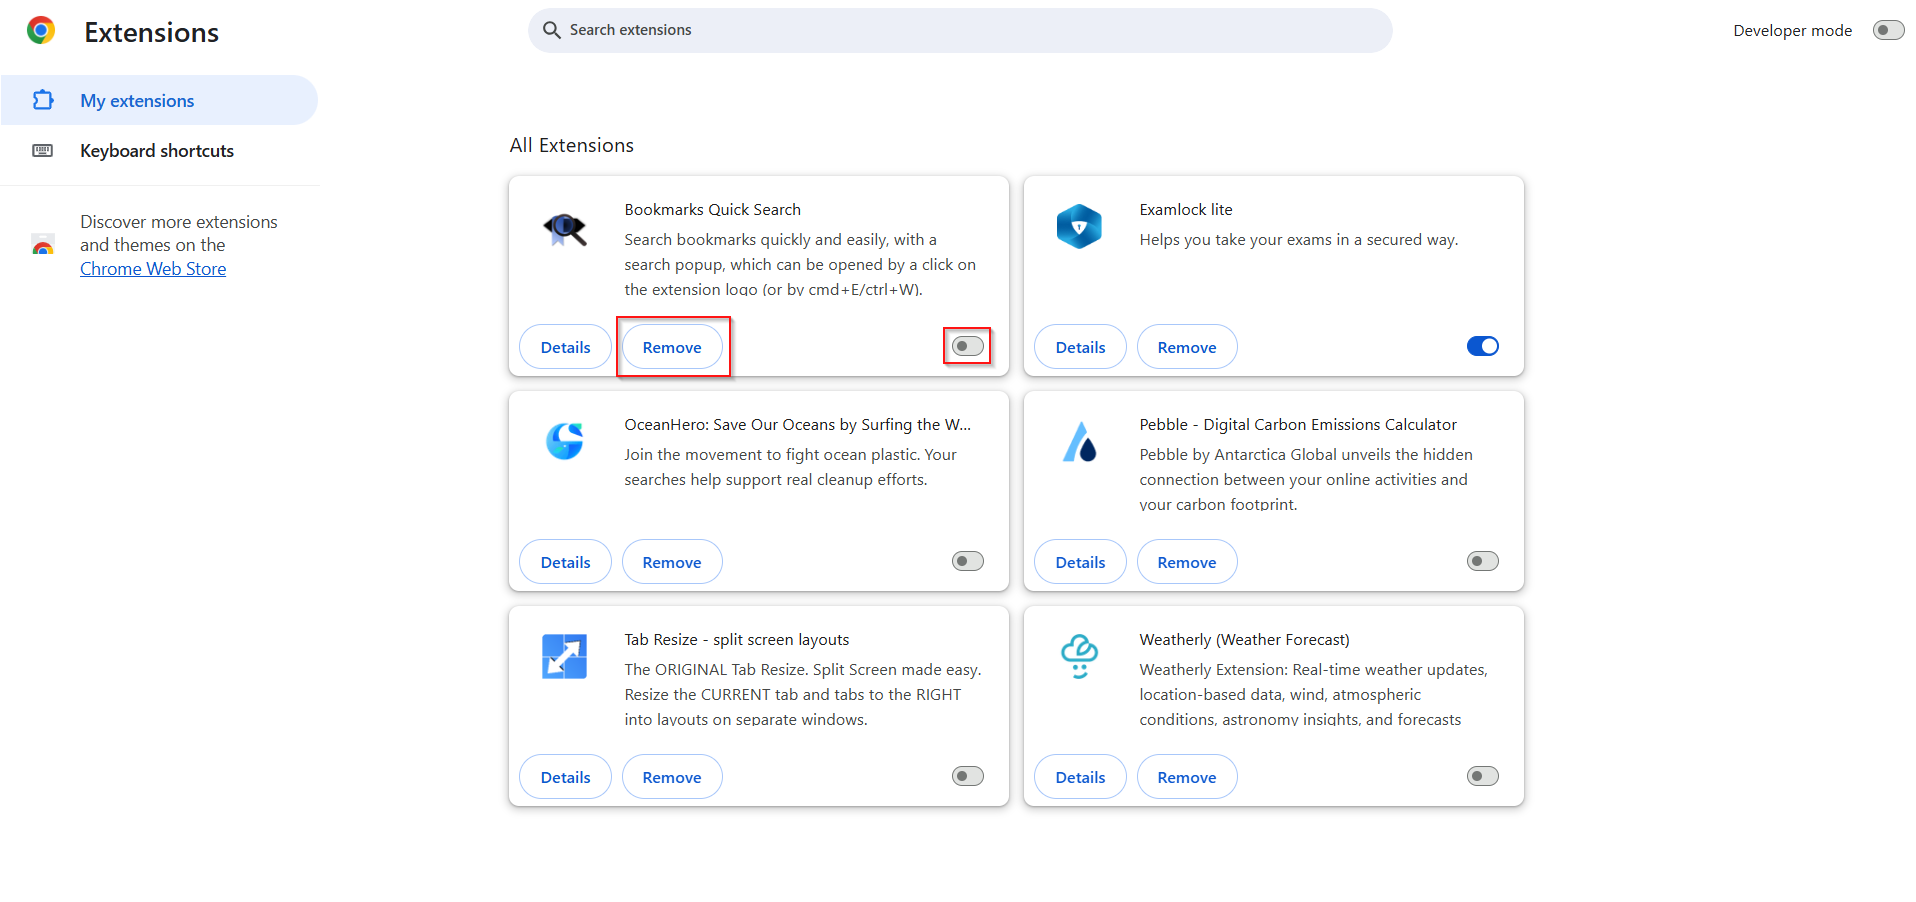Enable the Developer mode switch
This screenshot has width=1916, height=902.
(1888, 30)
